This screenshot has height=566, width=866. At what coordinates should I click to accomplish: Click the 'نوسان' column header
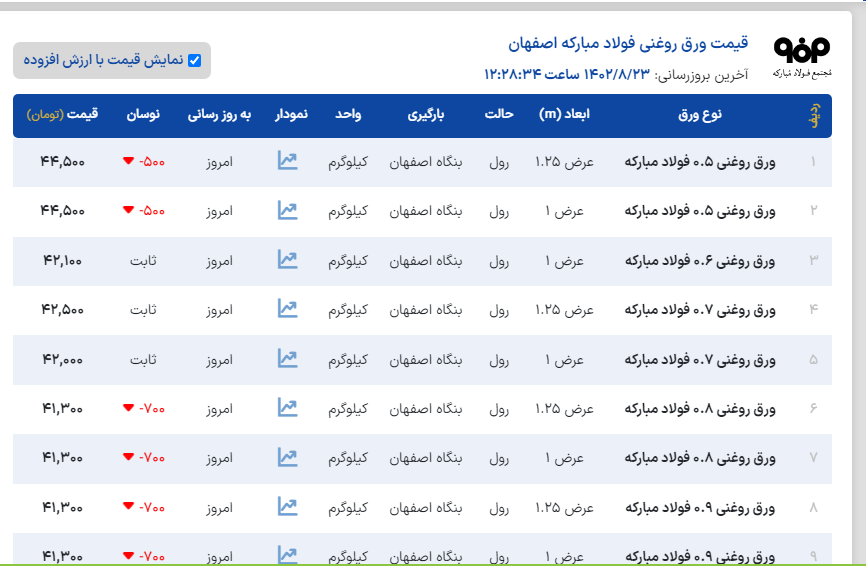point(142,115)
